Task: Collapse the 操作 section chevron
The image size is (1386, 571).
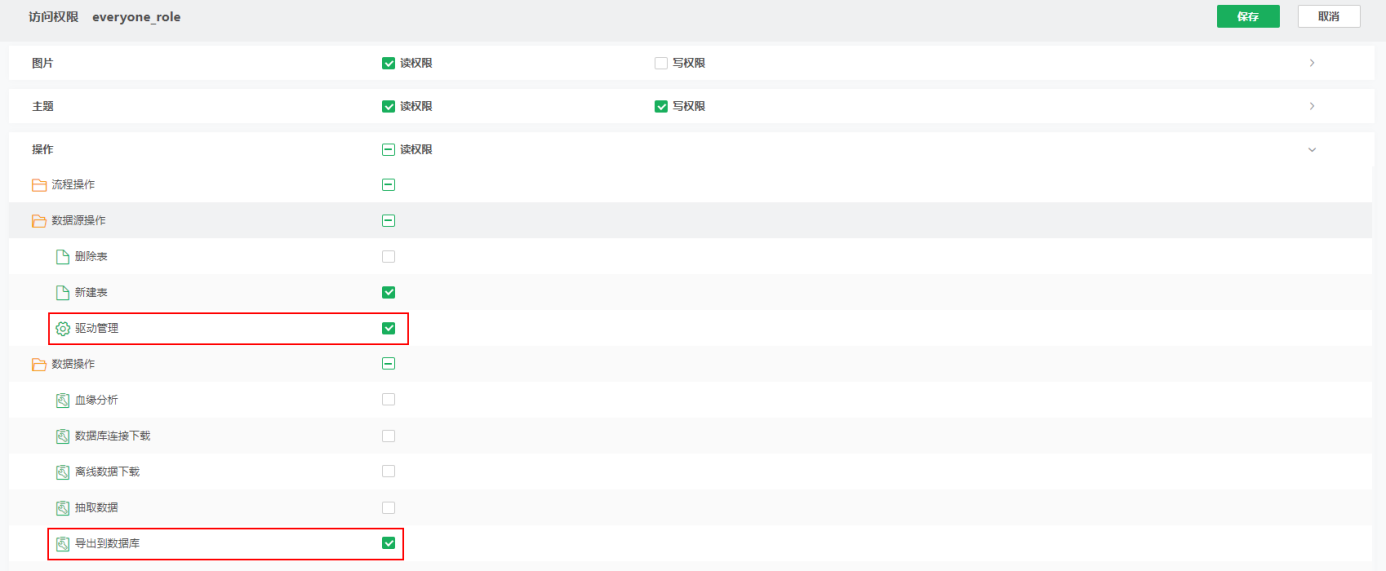Action: (x=1312, y=150)
